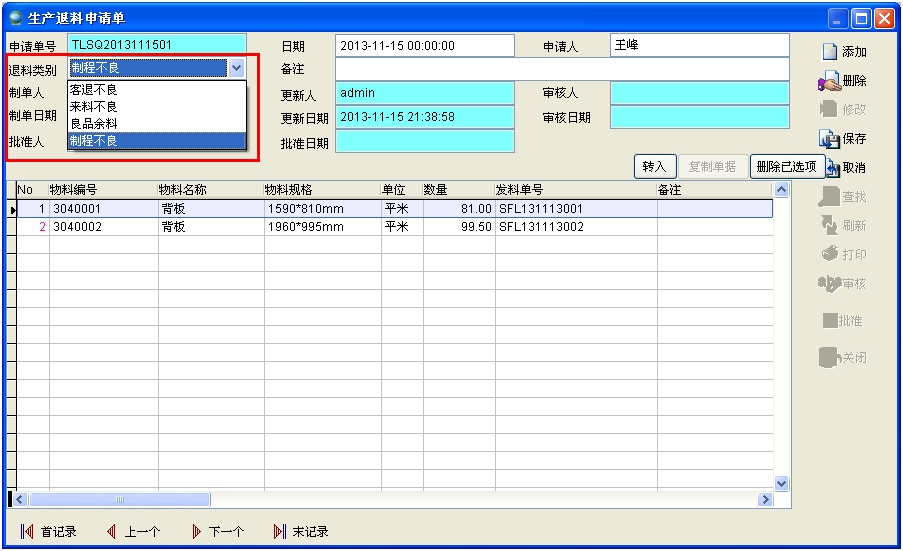The height and width of the screenshot is (551, 903).
Task: Go to previous record with 上一个
Action: tap(132, 531)
